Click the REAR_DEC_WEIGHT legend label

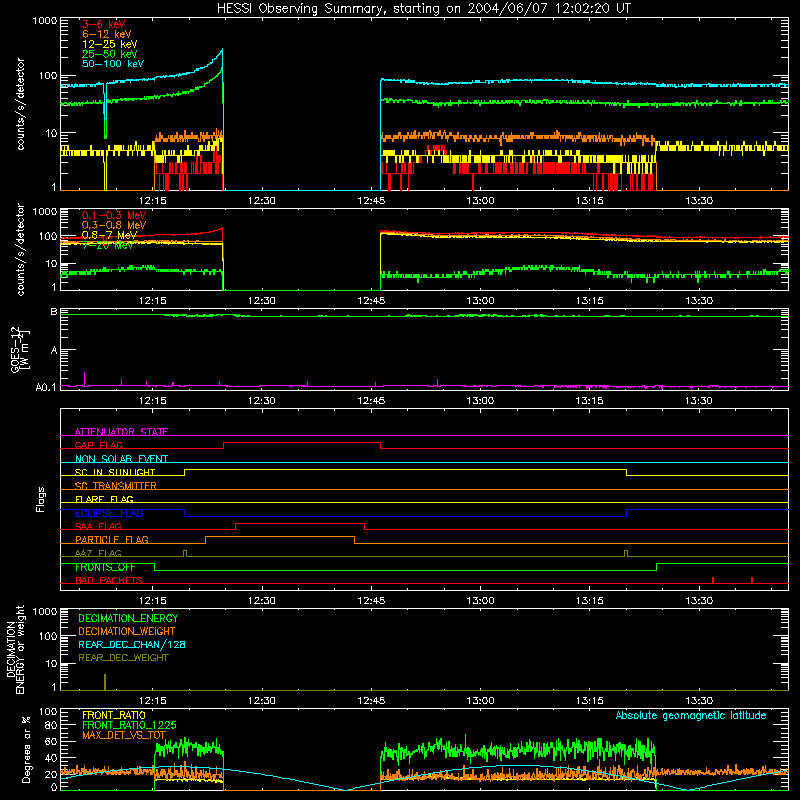point(123,658)
